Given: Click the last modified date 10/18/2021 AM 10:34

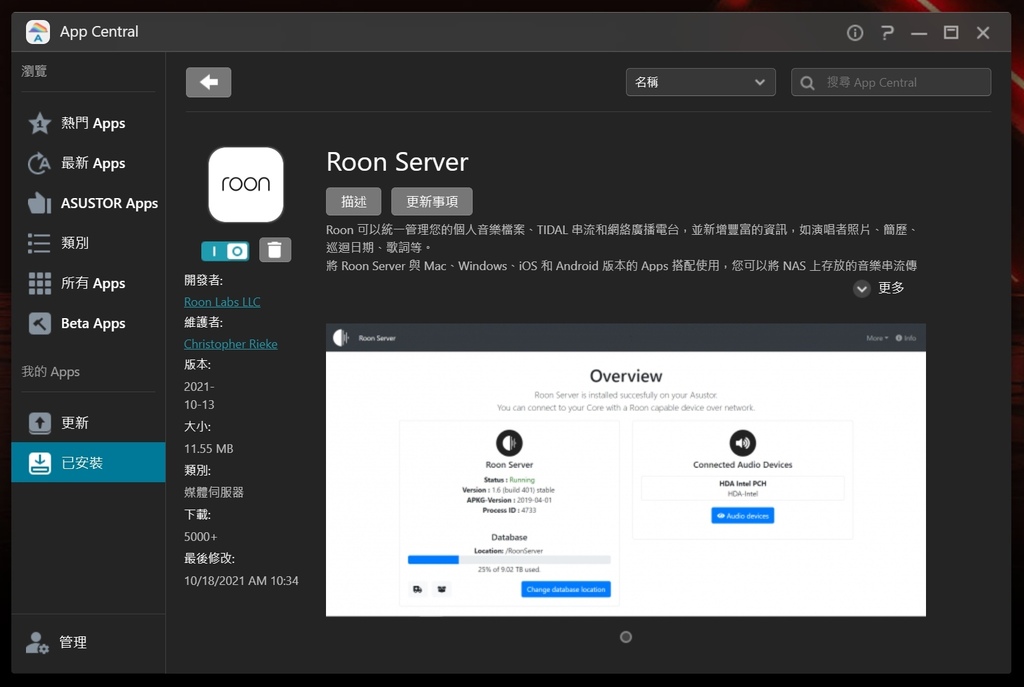Looking at the screenshot, I should (x=241, y=581).
